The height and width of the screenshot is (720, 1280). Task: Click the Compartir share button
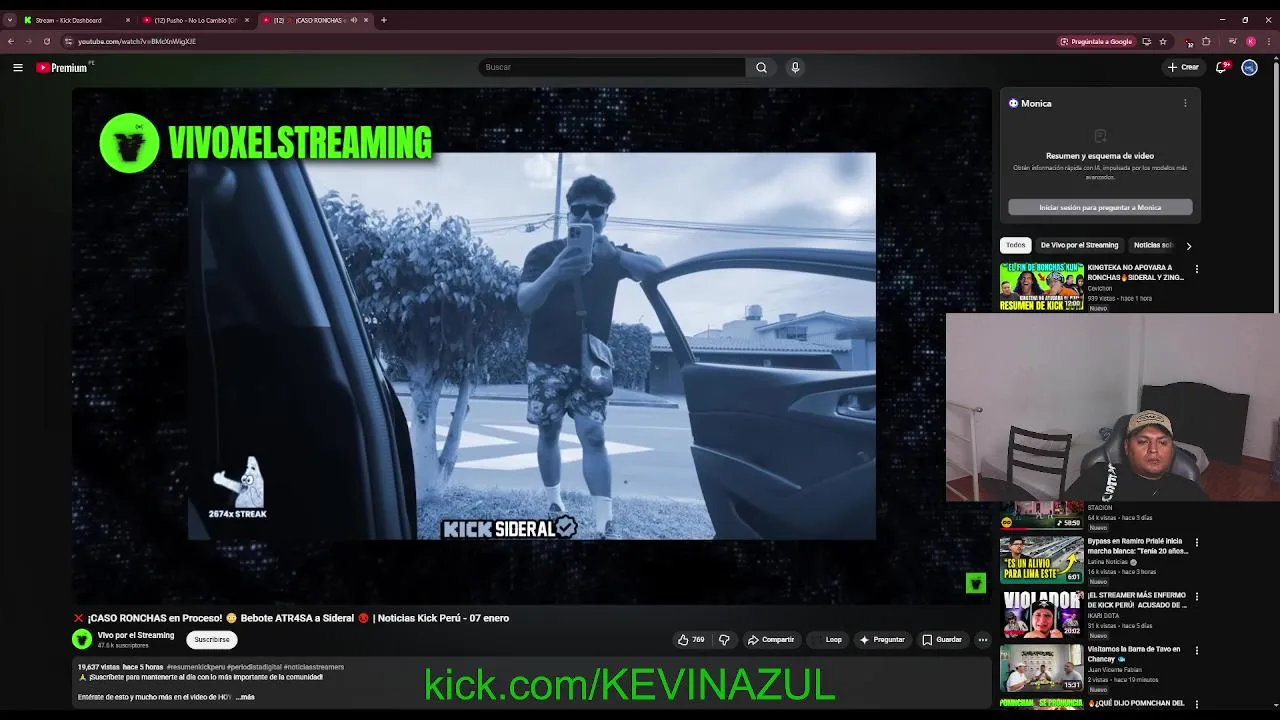tap(771, 640)
